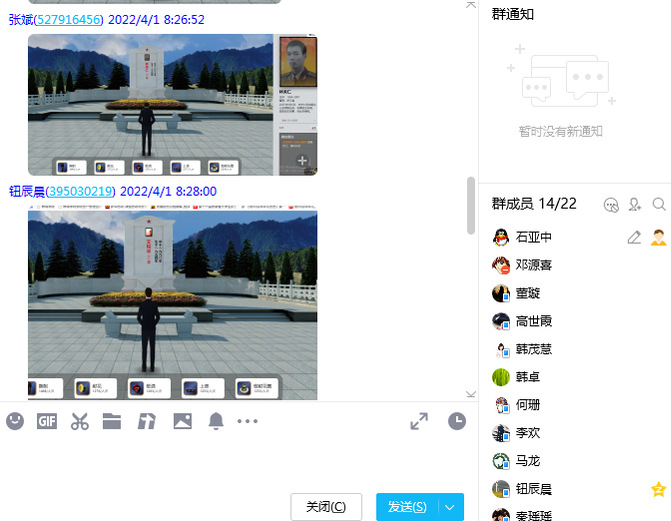This screenshot has width=671, height=521.
Task: Select member 邓源喜 in list
Action: point(534,265)
